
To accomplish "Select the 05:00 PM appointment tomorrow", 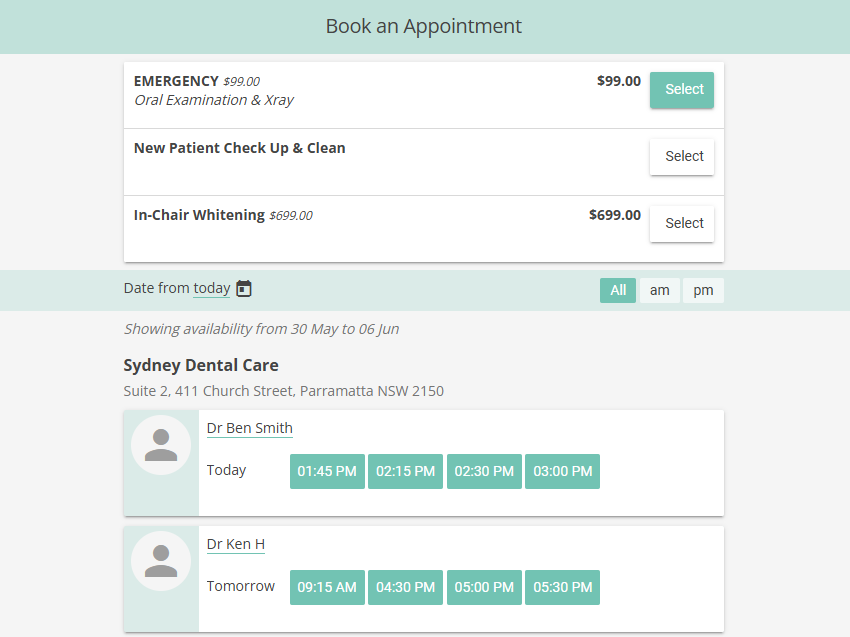I will 484,587.
